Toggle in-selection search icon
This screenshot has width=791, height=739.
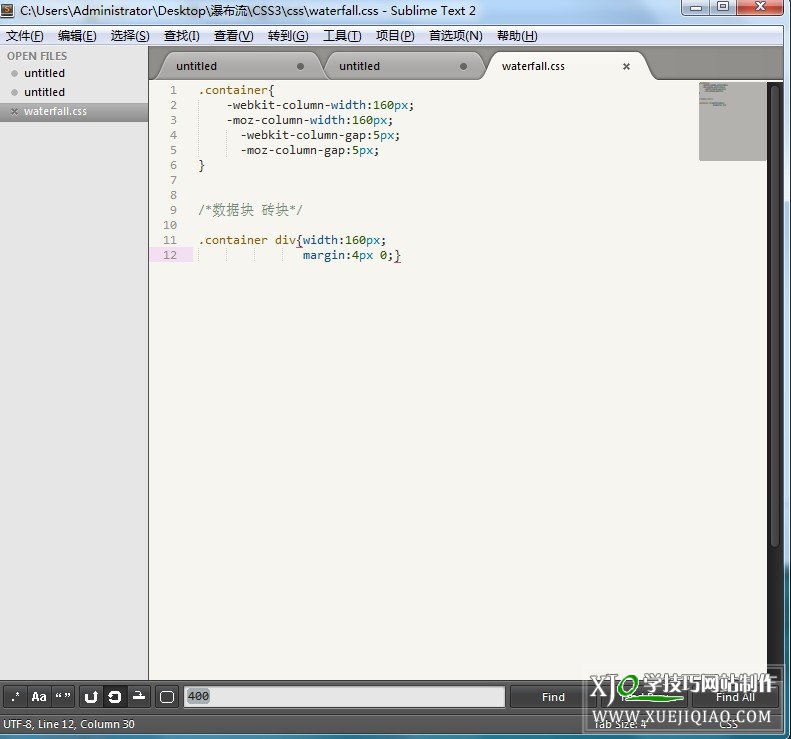(139, 697)
